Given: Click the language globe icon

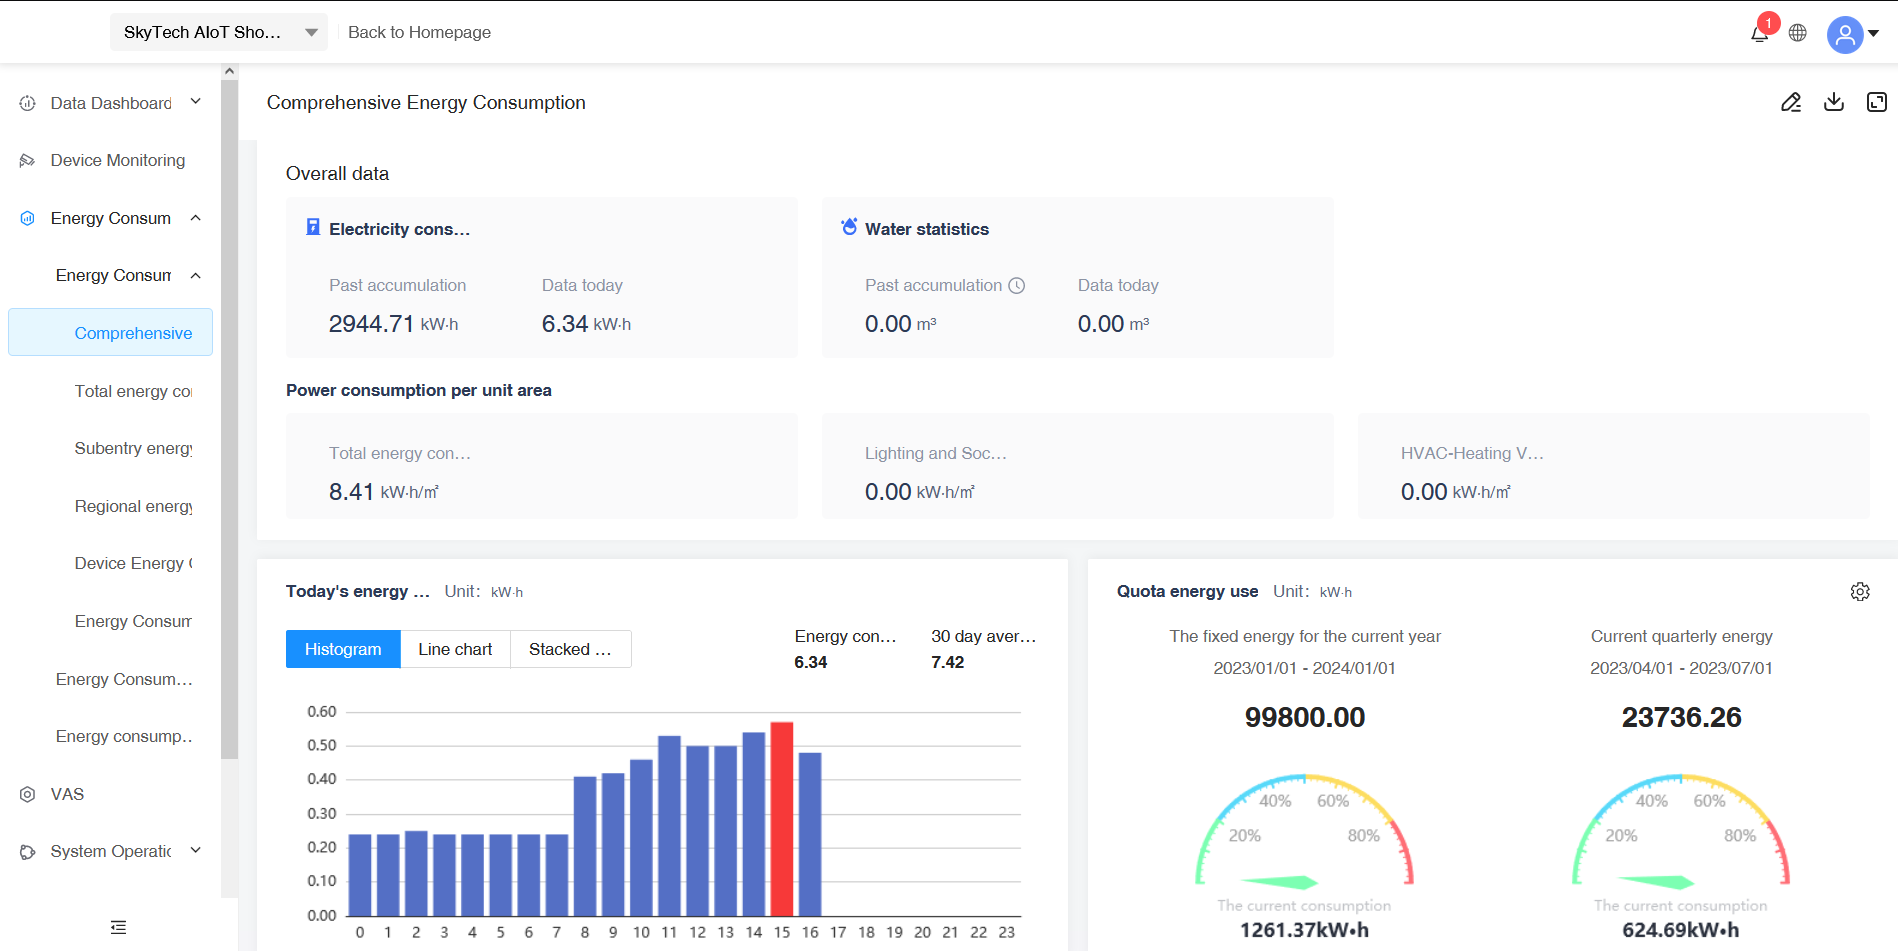Looking at the screenshot, I should pos(1798,33).
